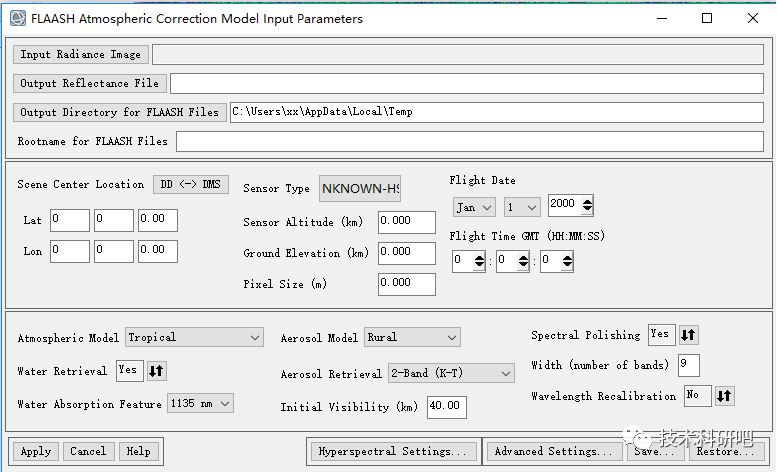778x472 pixels.
Task: Click the Rootname for FLAASH Files field
Action: pos(470,141)
